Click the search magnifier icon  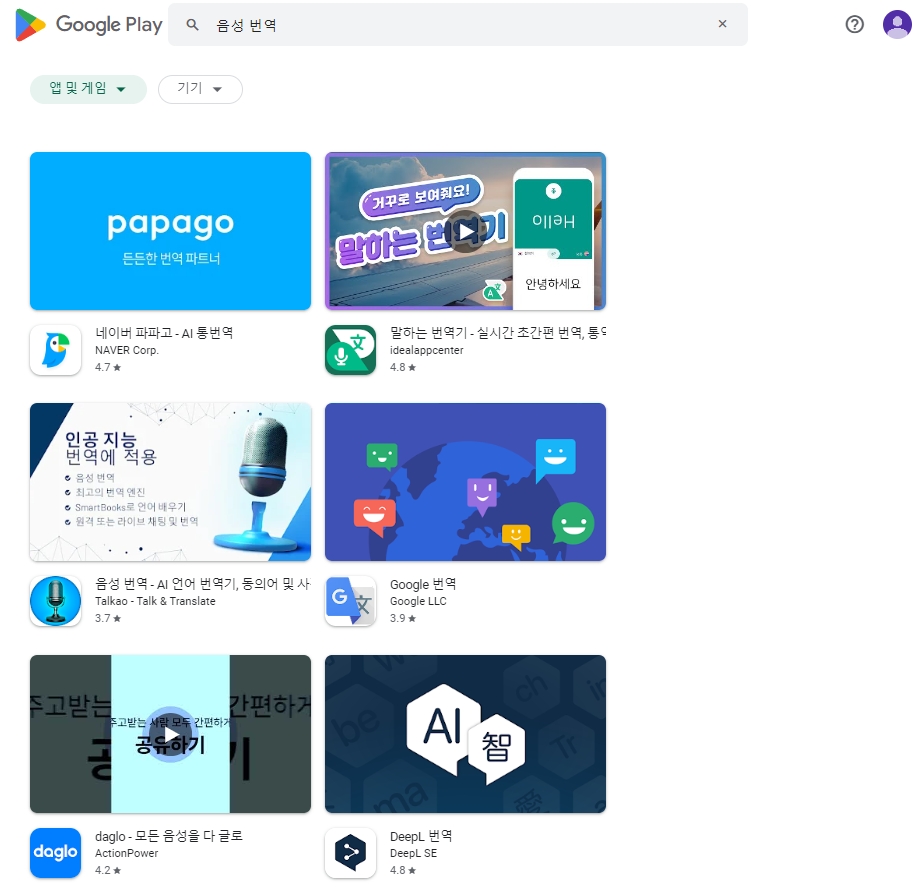(192, 25)
